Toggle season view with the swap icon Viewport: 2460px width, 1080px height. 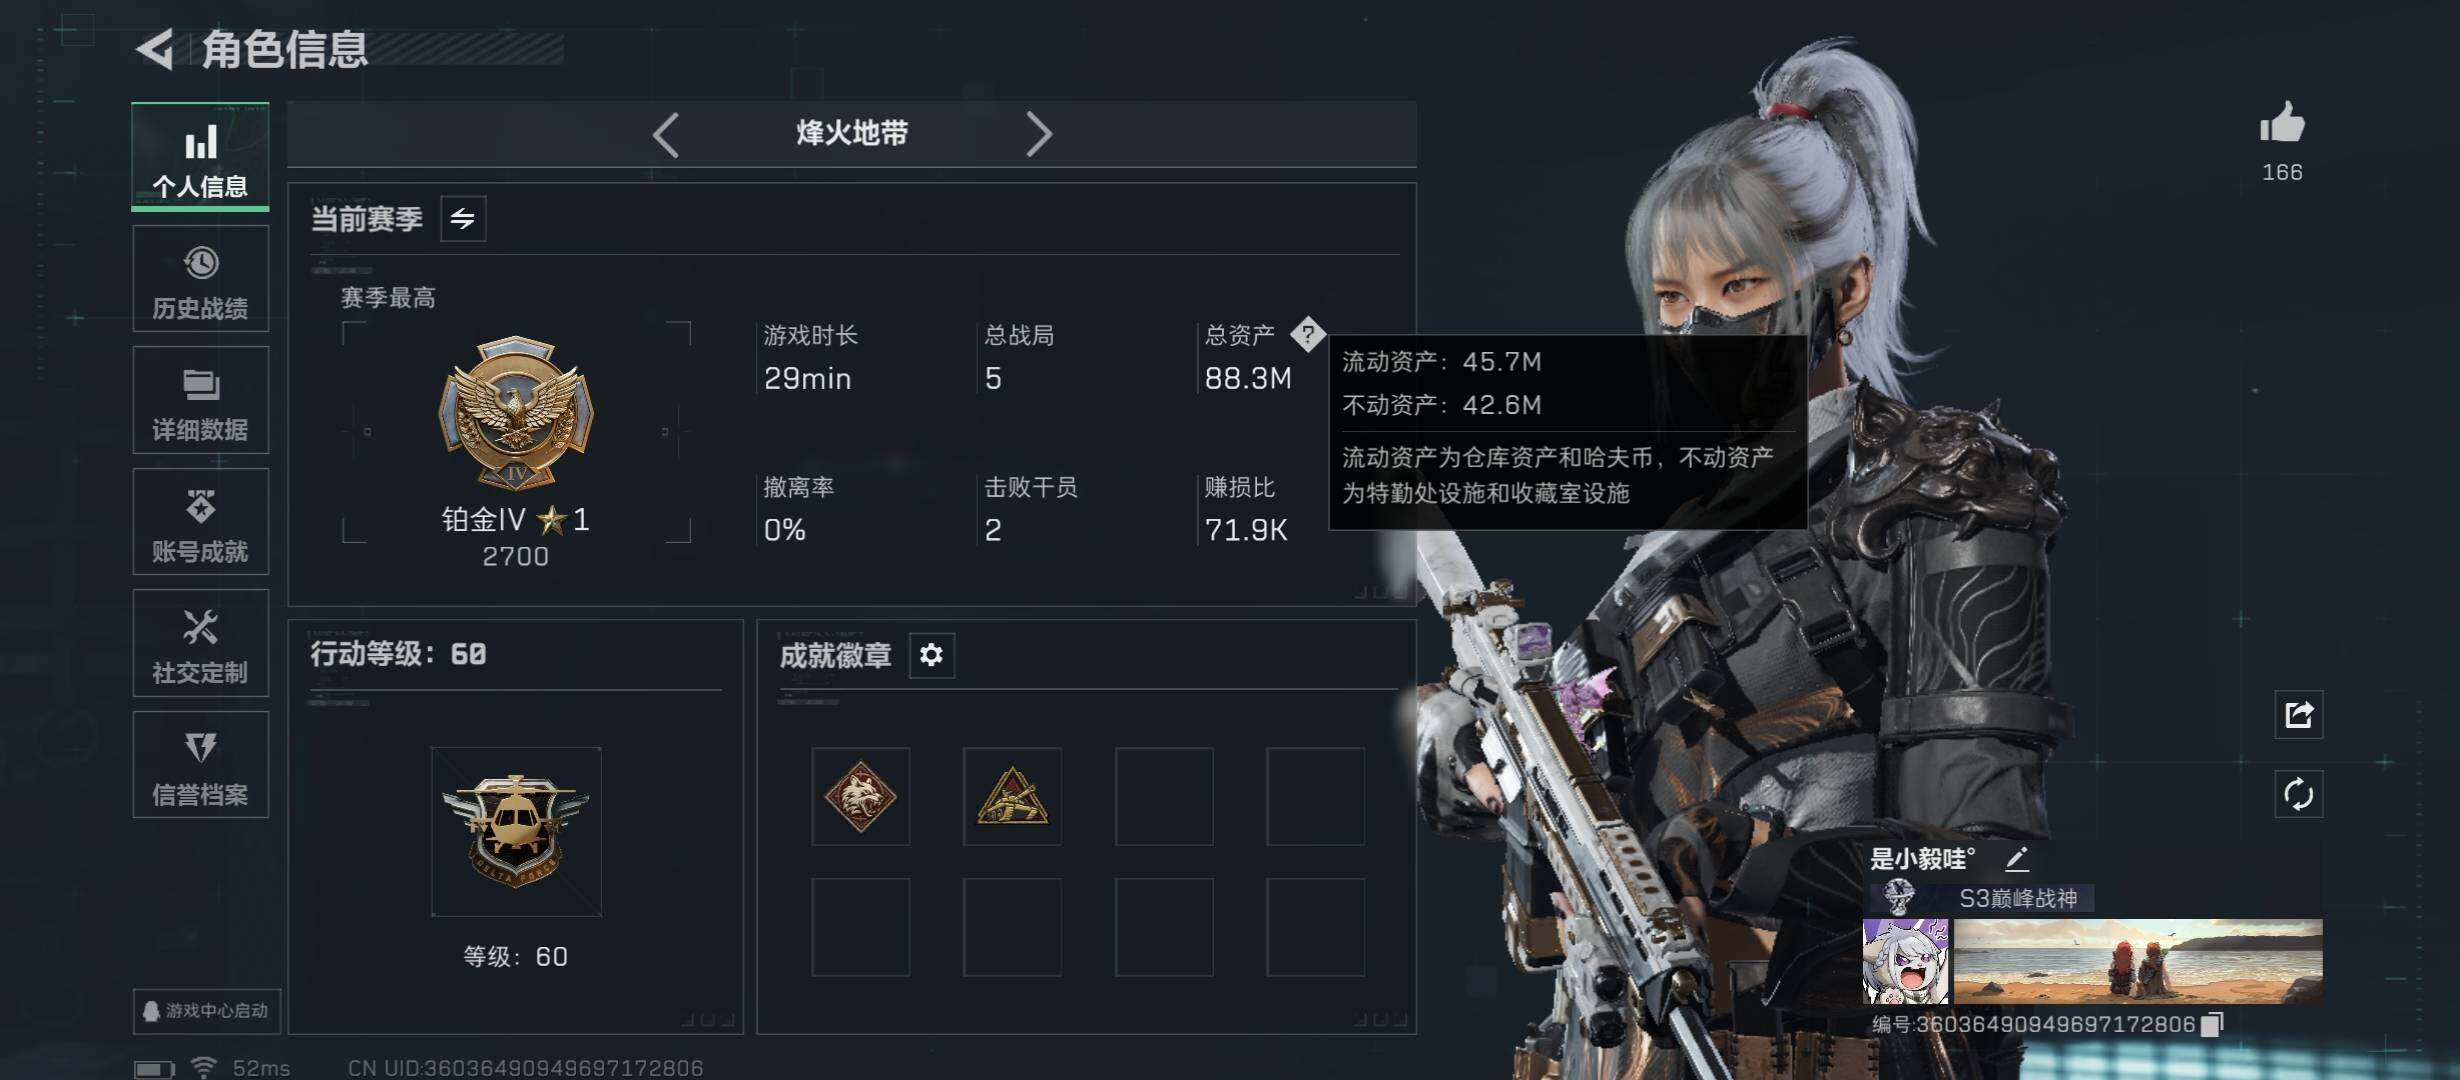(x=463, y=218)
